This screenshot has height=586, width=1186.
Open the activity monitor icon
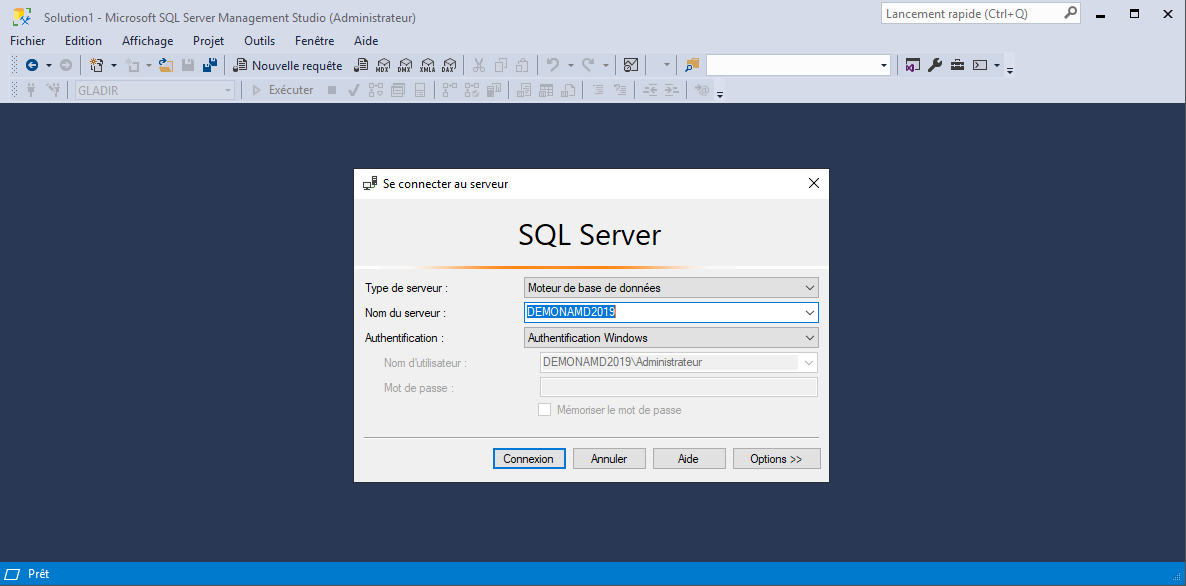point(631,66)
